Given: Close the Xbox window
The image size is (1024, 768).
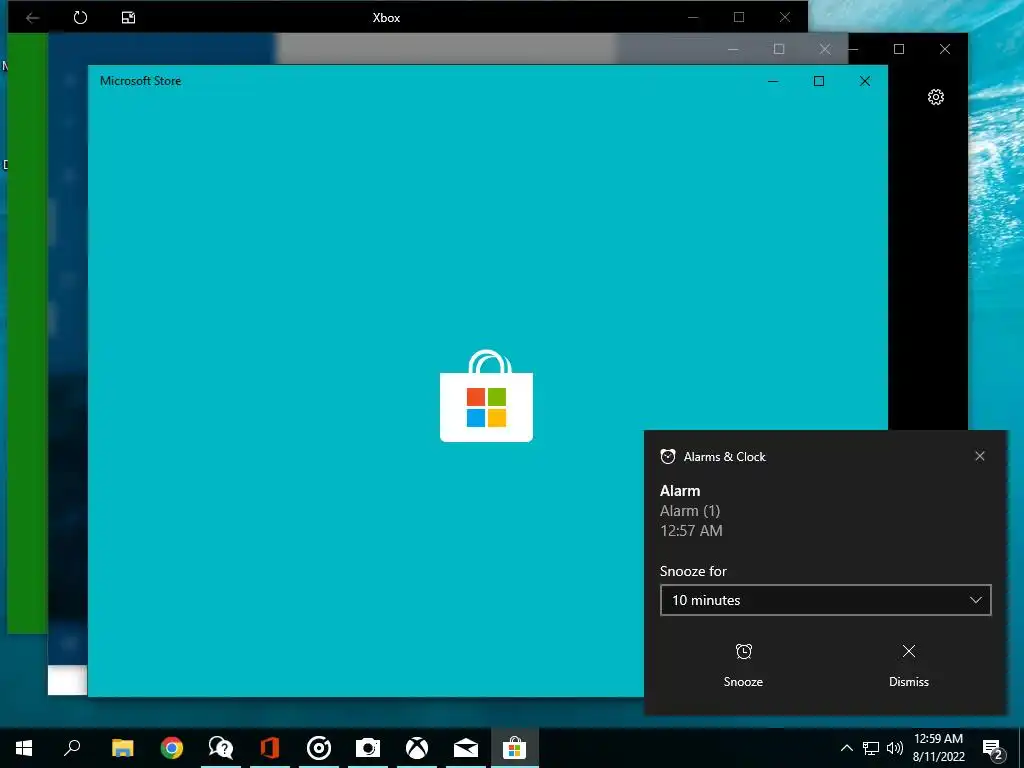Looking at the screenshot, I should tap(785, 18).
